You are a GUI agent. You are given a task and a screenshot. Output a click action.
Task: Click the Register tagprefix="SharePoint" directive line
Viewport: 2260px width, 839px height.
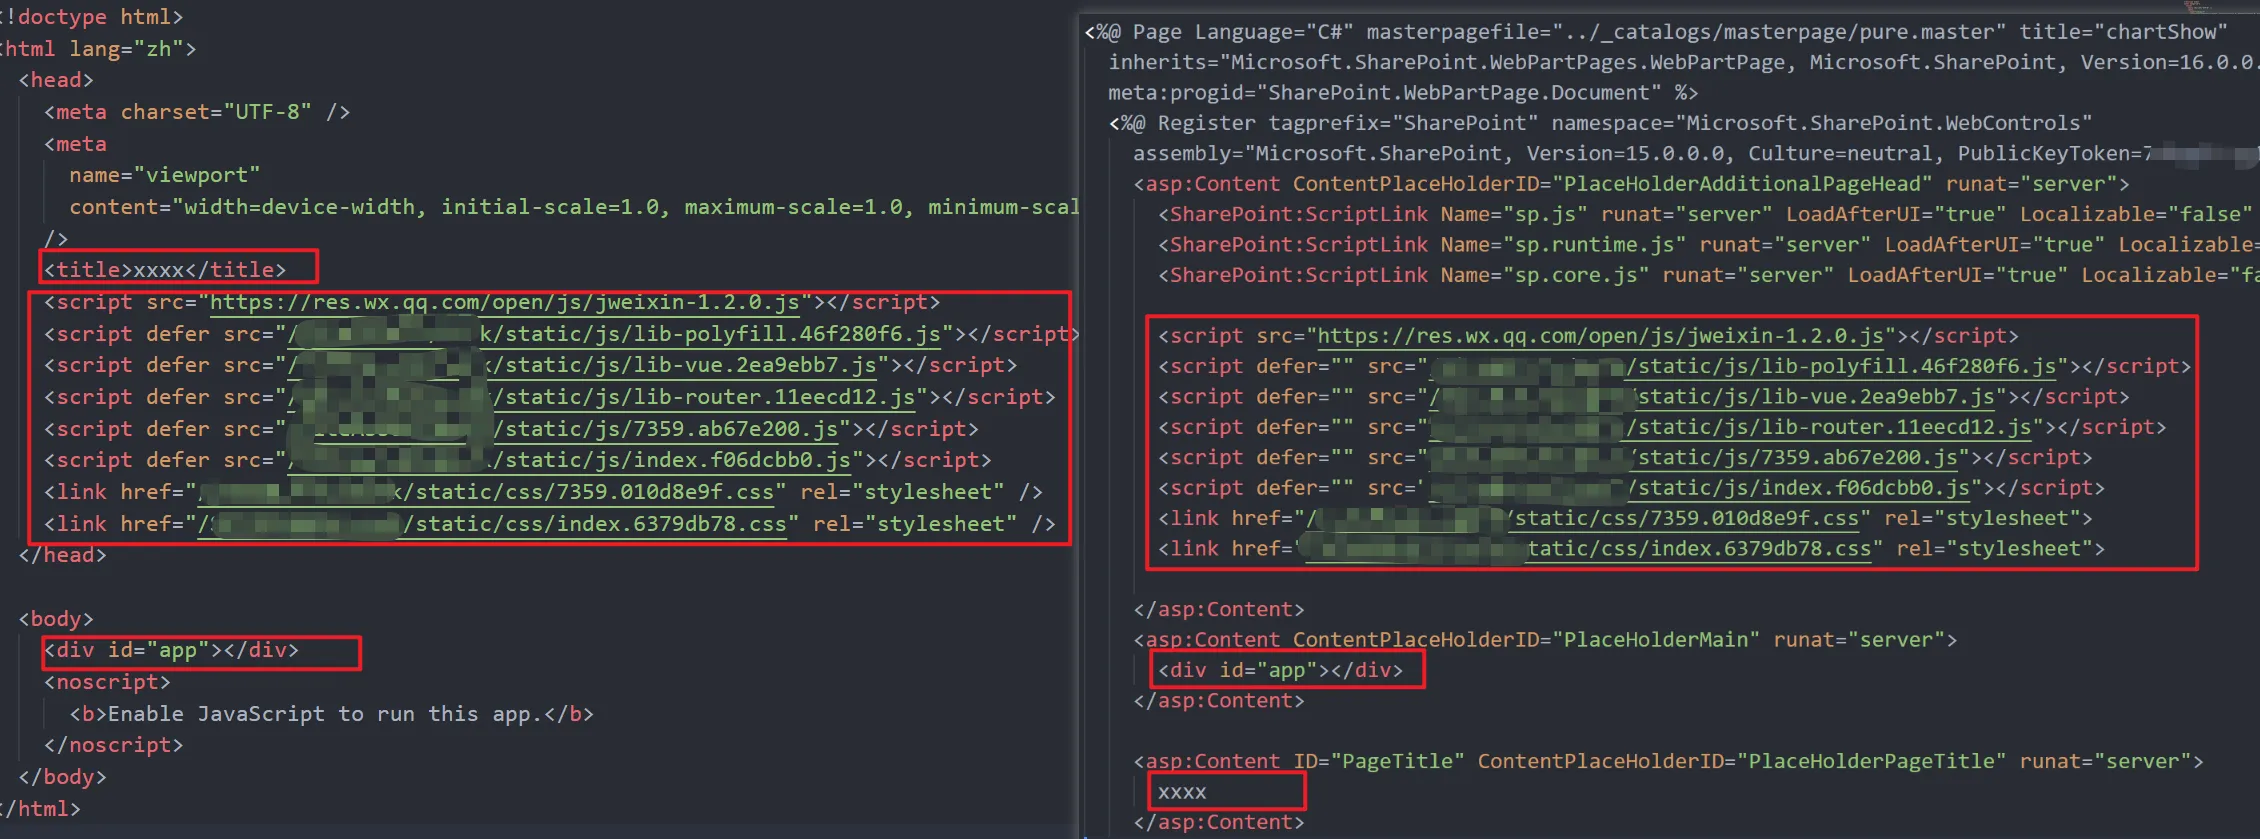(1601, 123)
